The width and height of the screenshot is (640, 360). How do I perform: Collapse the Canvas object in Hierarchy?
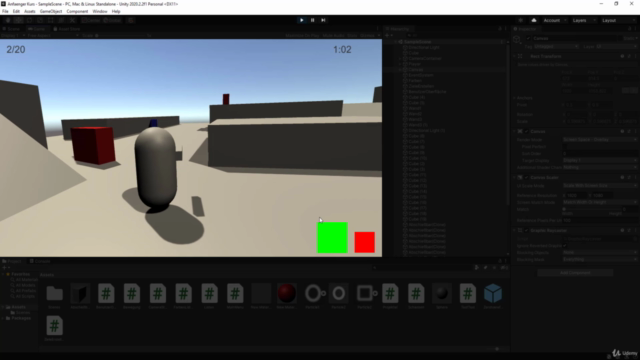click(400, 70)
